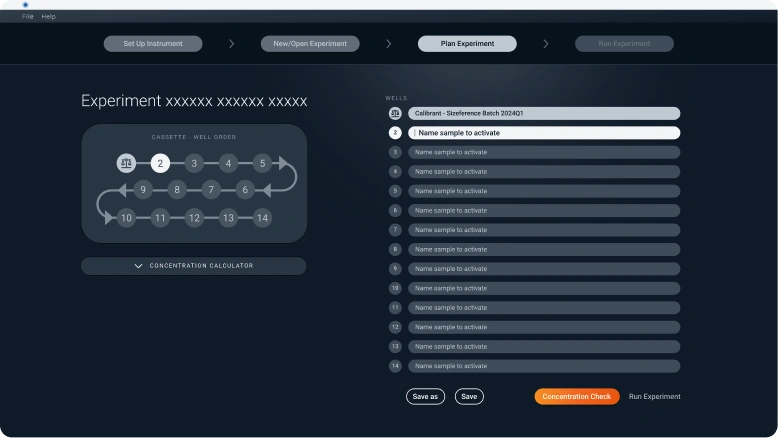Select well 14 in cassette diagram
This screenshot has width=778, height=438.
[x=262, y=218]
